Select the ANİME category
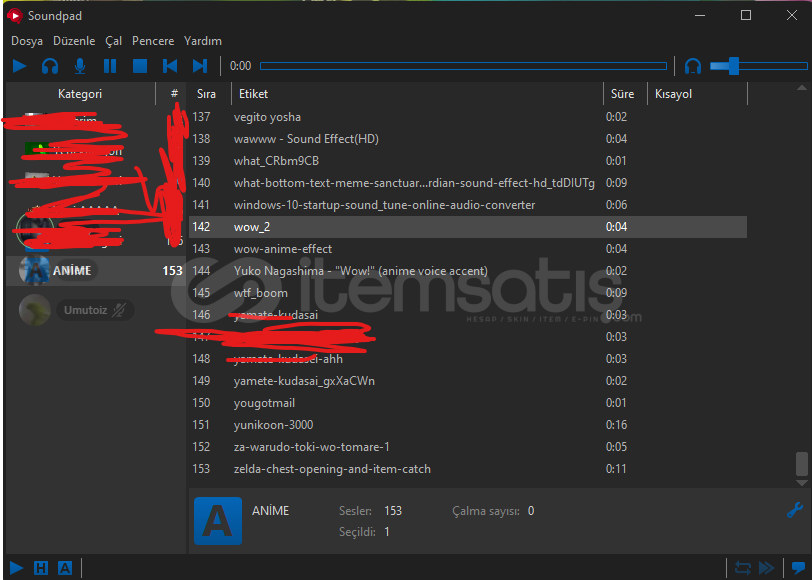 [x=96, y=271]
